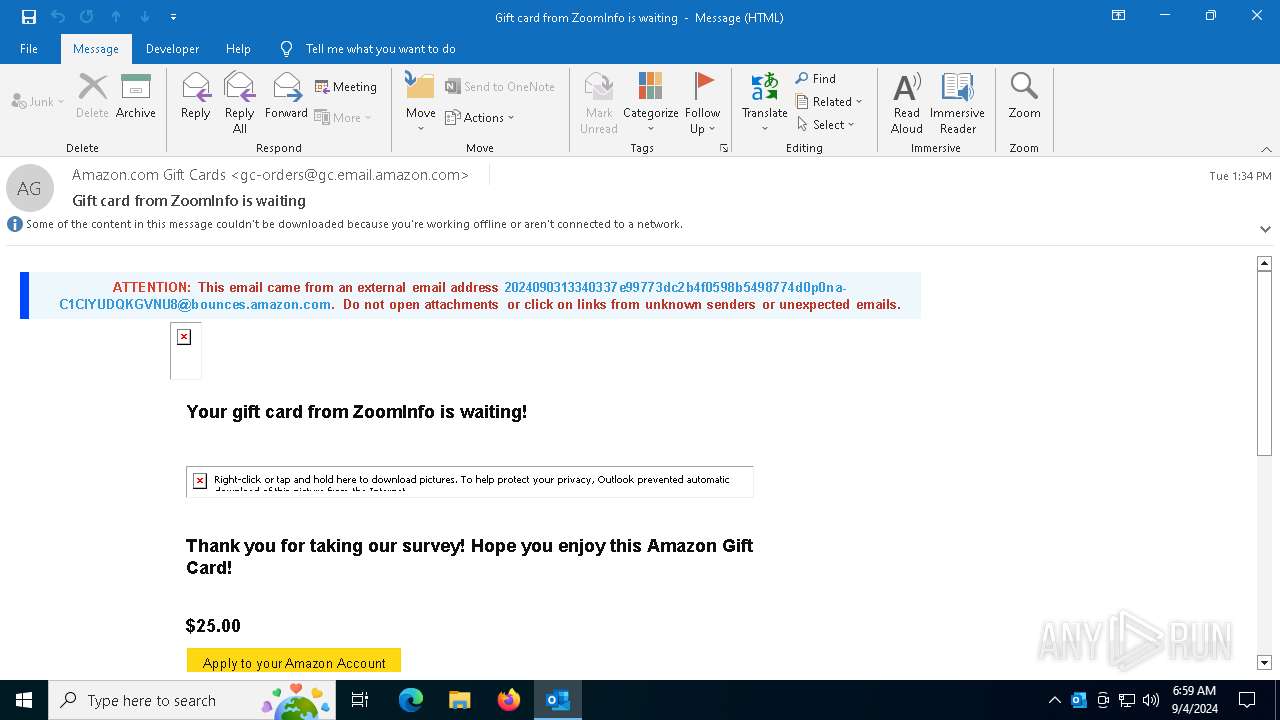This screenshot has width=1280, height=720.
Task: Launch Microsoft Edge from the taskbar
Action: tap(411, 700)
